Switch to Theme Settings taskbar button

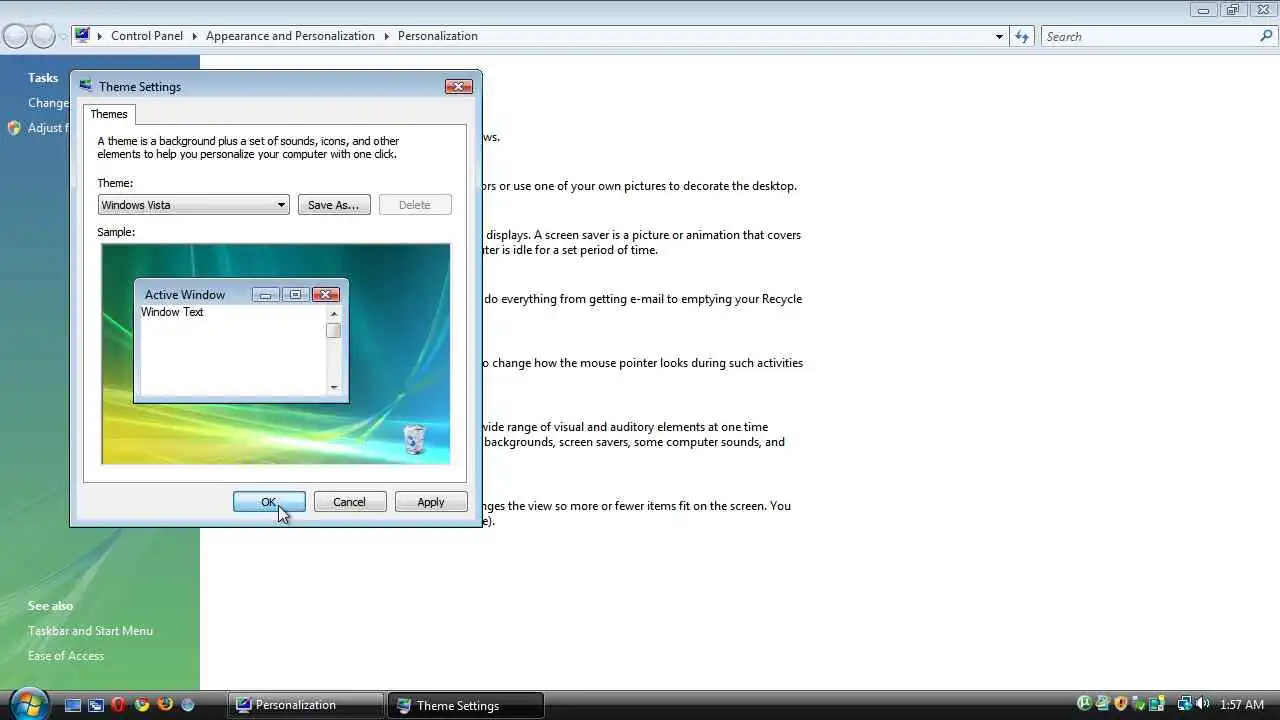click(x=466, y=705)
